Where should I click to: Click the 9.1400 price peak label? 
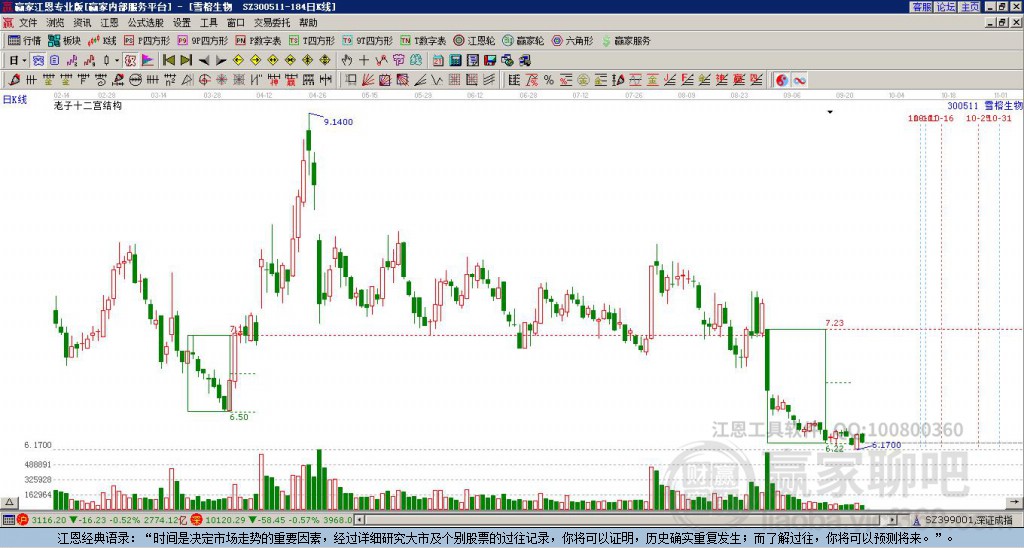click(338, 121)
